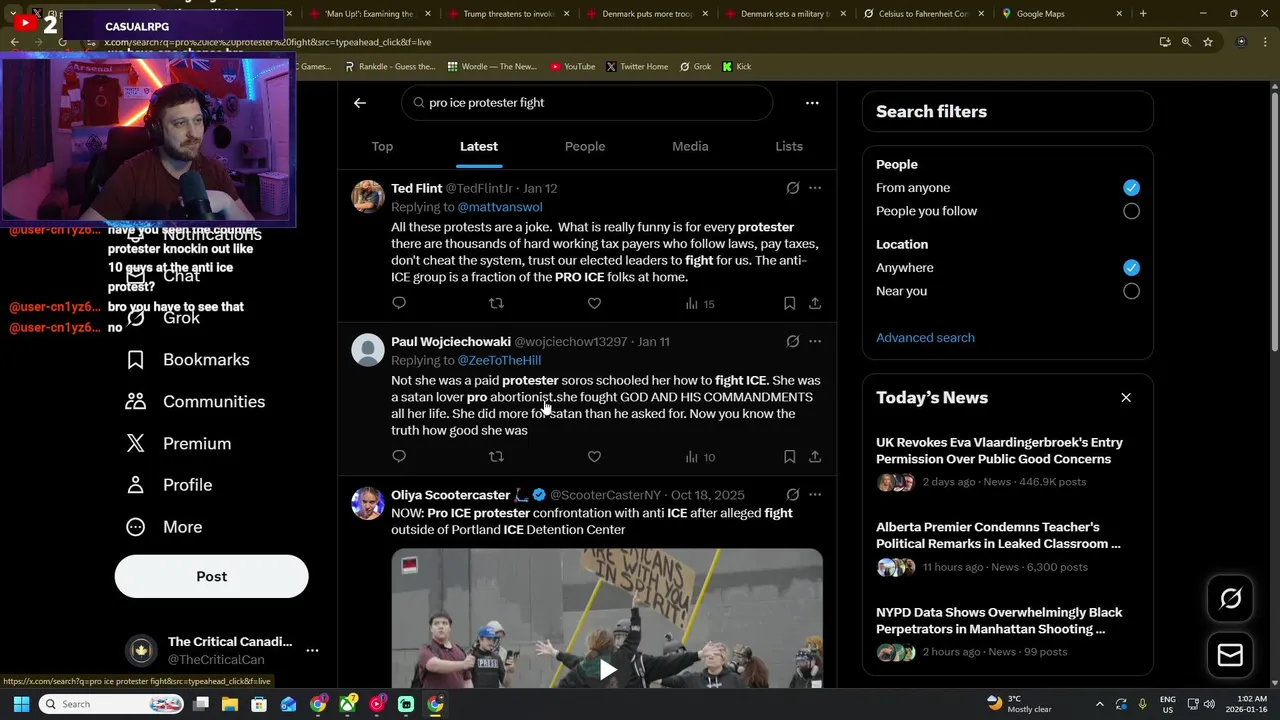
Task: Select Anywhere location radio option
Action: [x=1131, y=267]
